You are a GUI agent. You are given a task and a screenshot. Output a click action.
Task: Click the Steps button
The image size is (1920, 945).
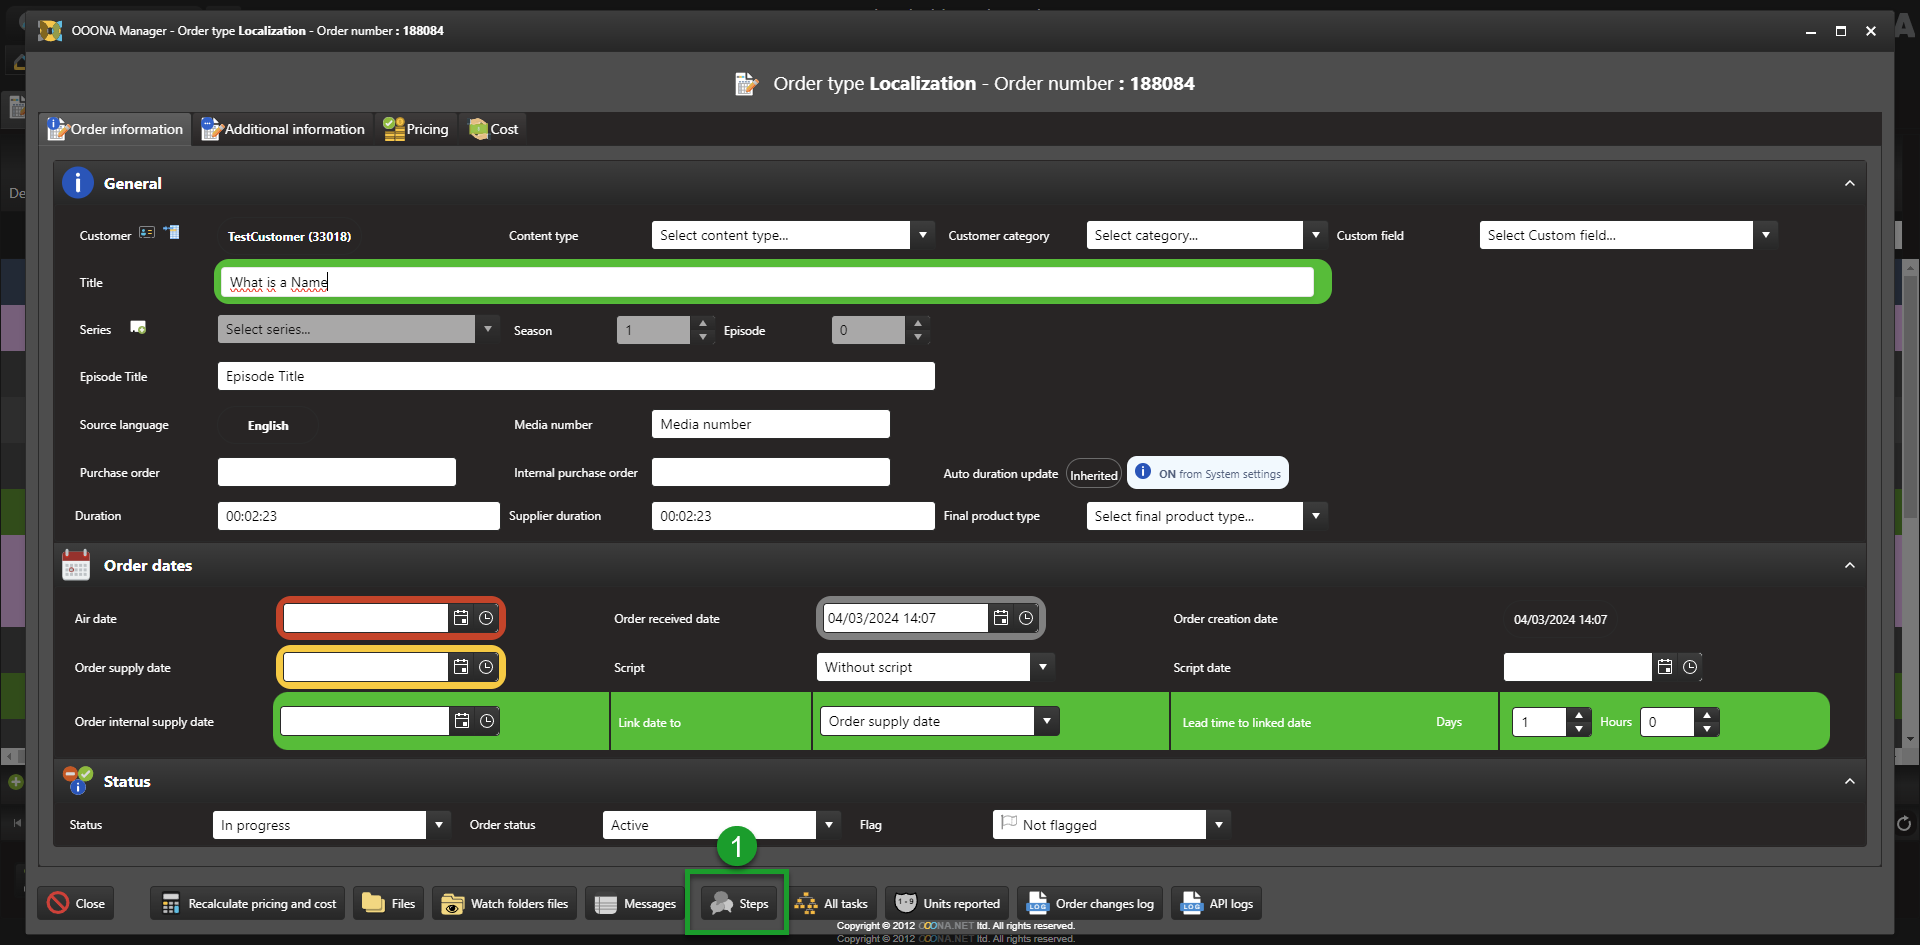coord(739,904)
